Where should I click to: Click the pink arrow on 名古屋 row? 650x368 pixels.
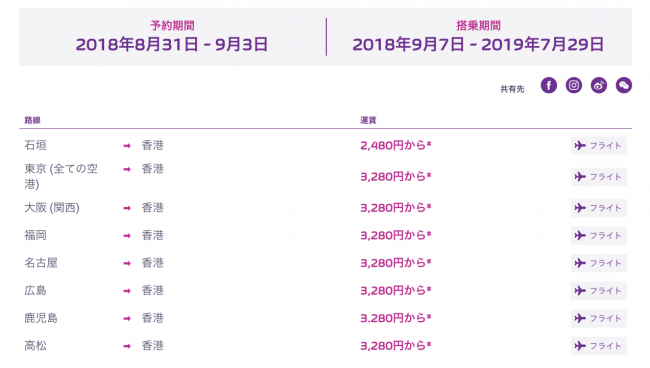point(127,263)
